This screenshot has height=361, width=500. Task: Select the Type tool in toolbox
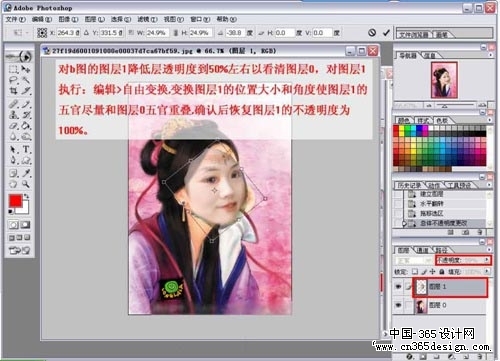pyautogui.click(x=26, y=149)
